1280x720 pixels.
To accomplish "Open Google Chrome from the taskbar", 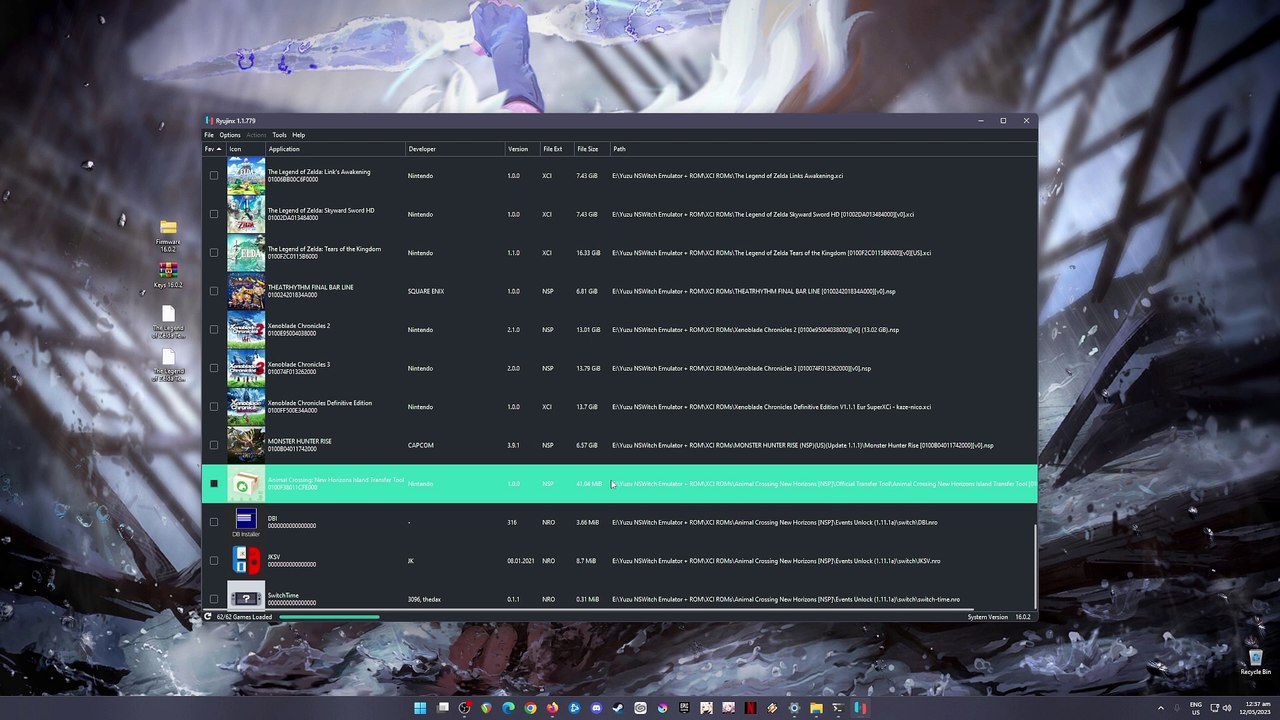I will 530,708.
